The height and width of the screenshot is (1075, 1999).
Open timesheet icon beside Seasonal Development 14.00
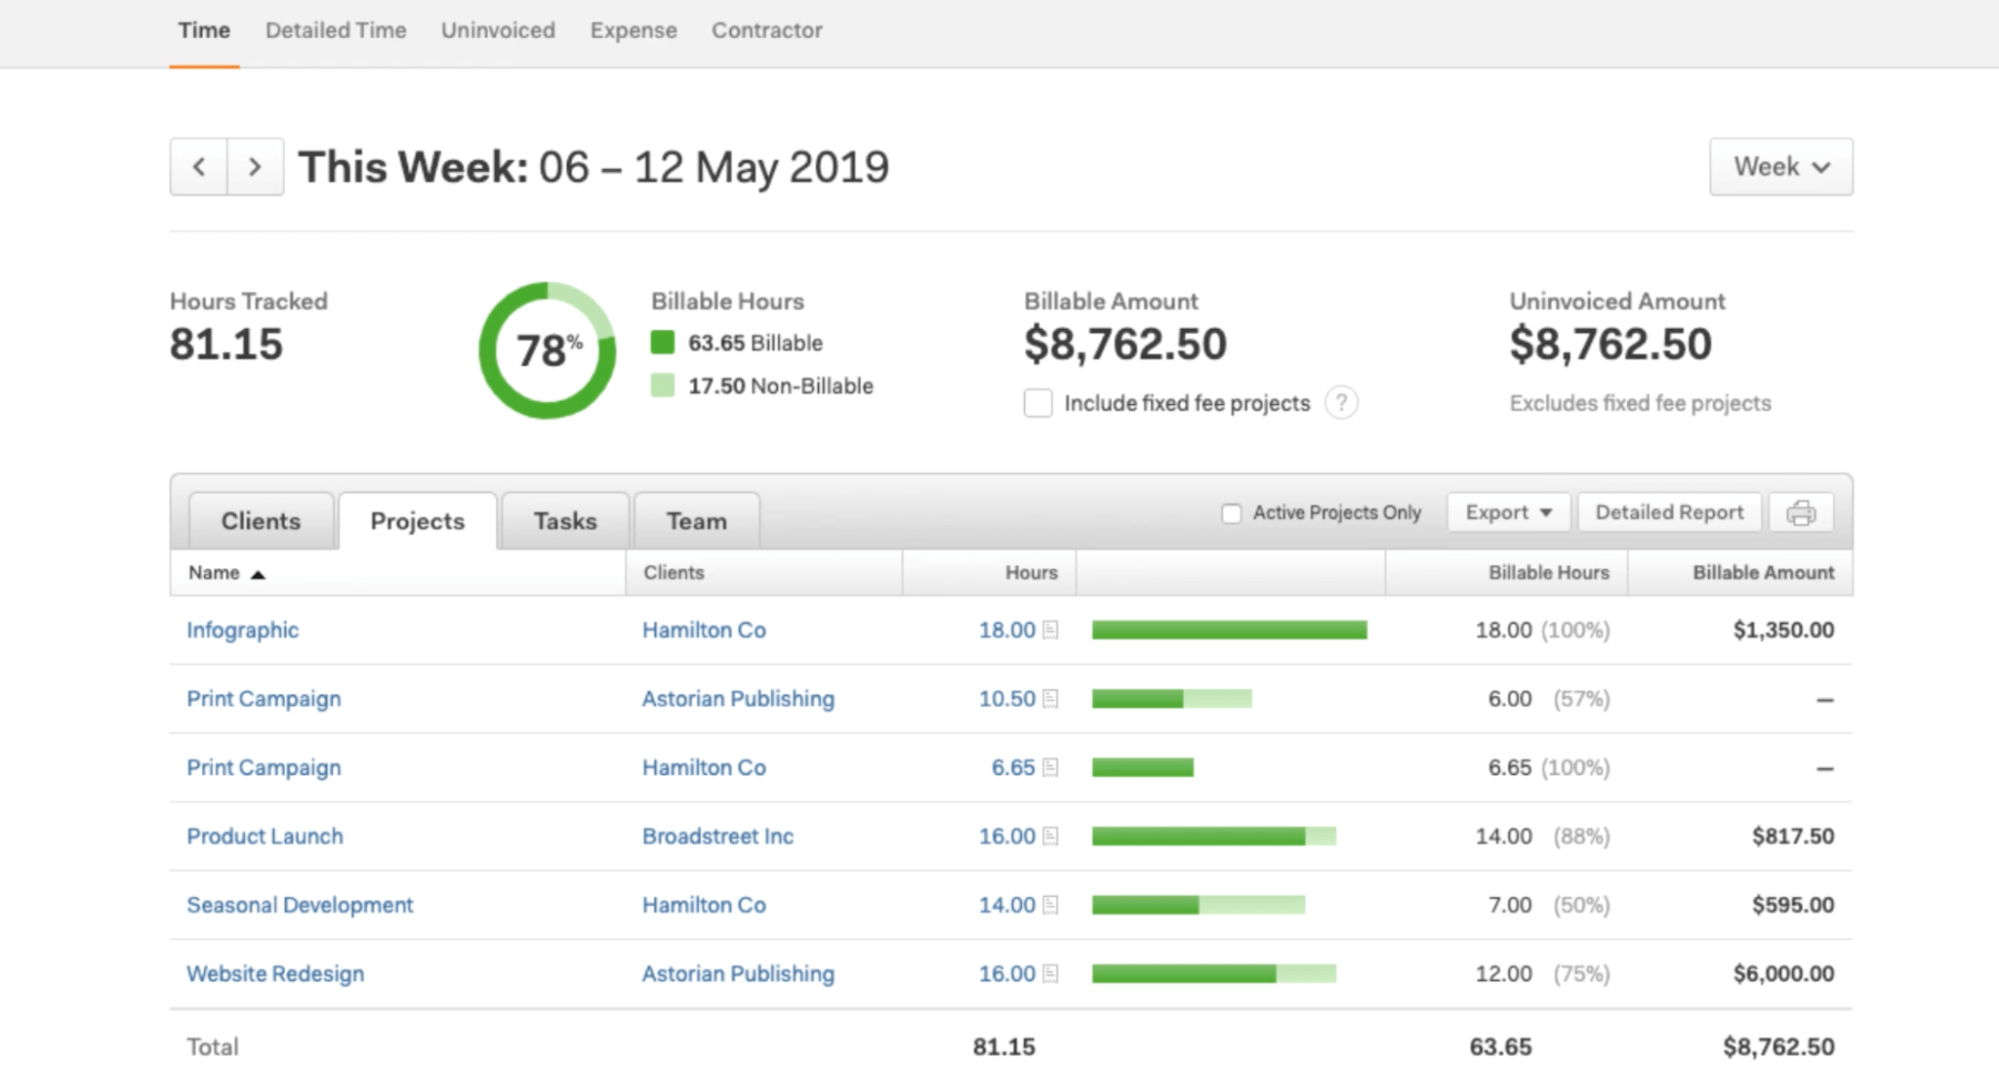(x=1050, y=905)
